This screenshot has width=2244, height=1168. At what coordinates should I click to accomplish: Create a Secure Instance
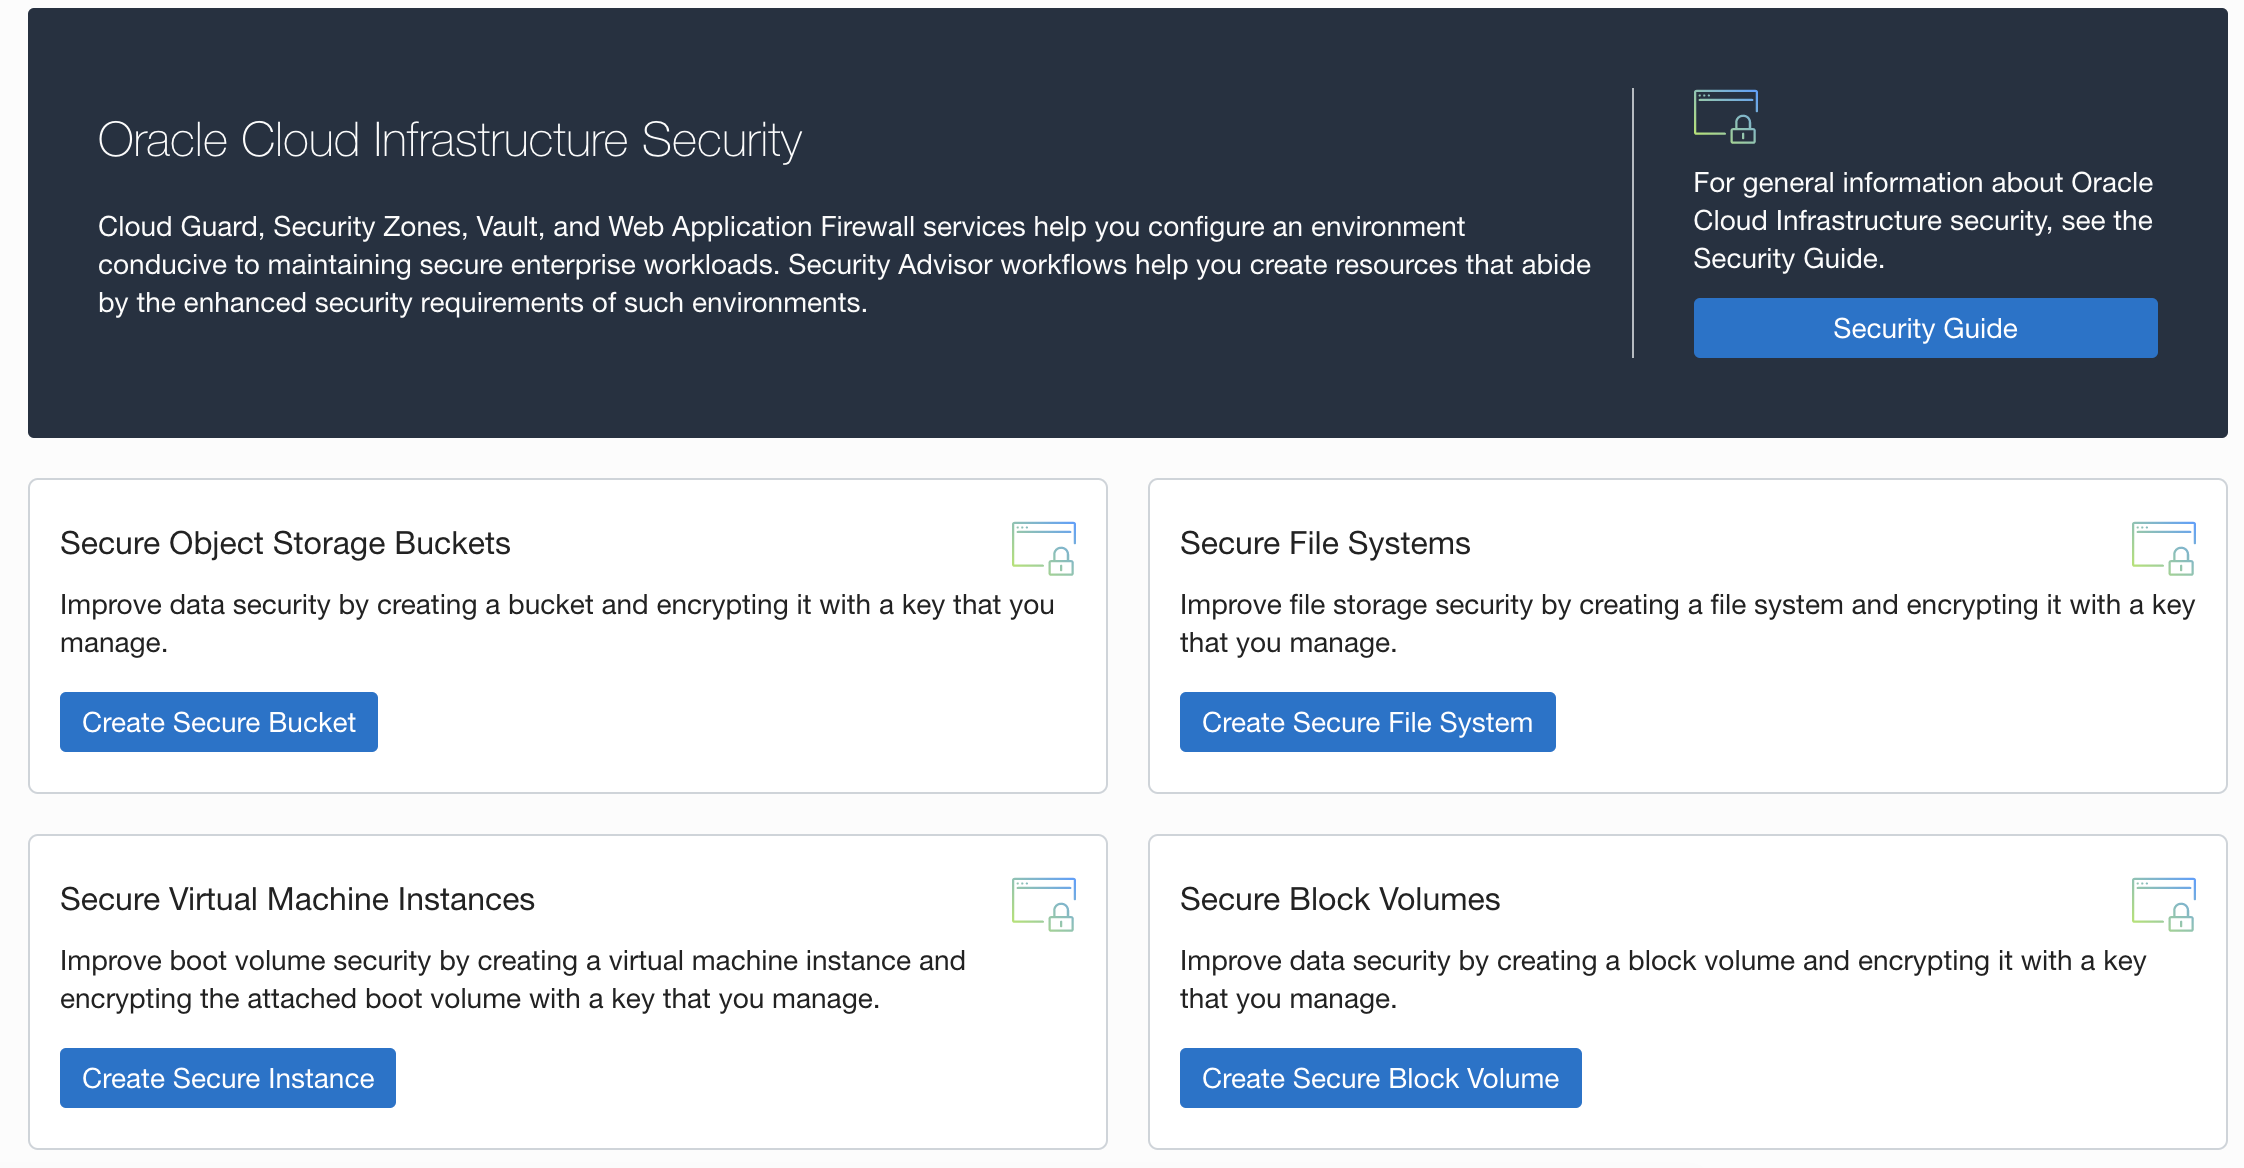click(x=227, y=1077)
